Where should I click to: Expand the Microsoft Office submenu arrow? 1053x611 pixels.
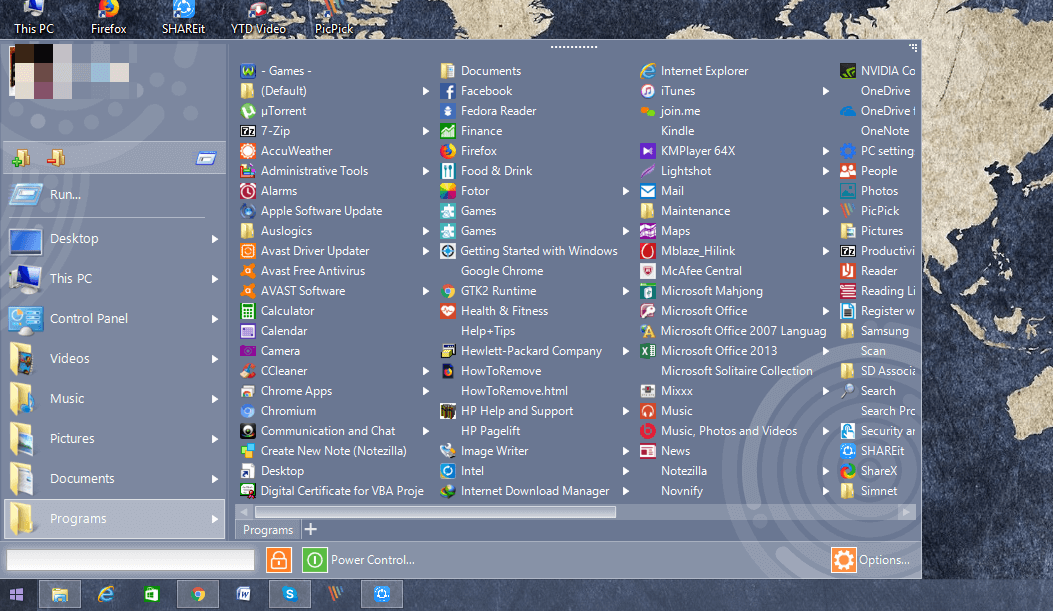pos(826,311)
